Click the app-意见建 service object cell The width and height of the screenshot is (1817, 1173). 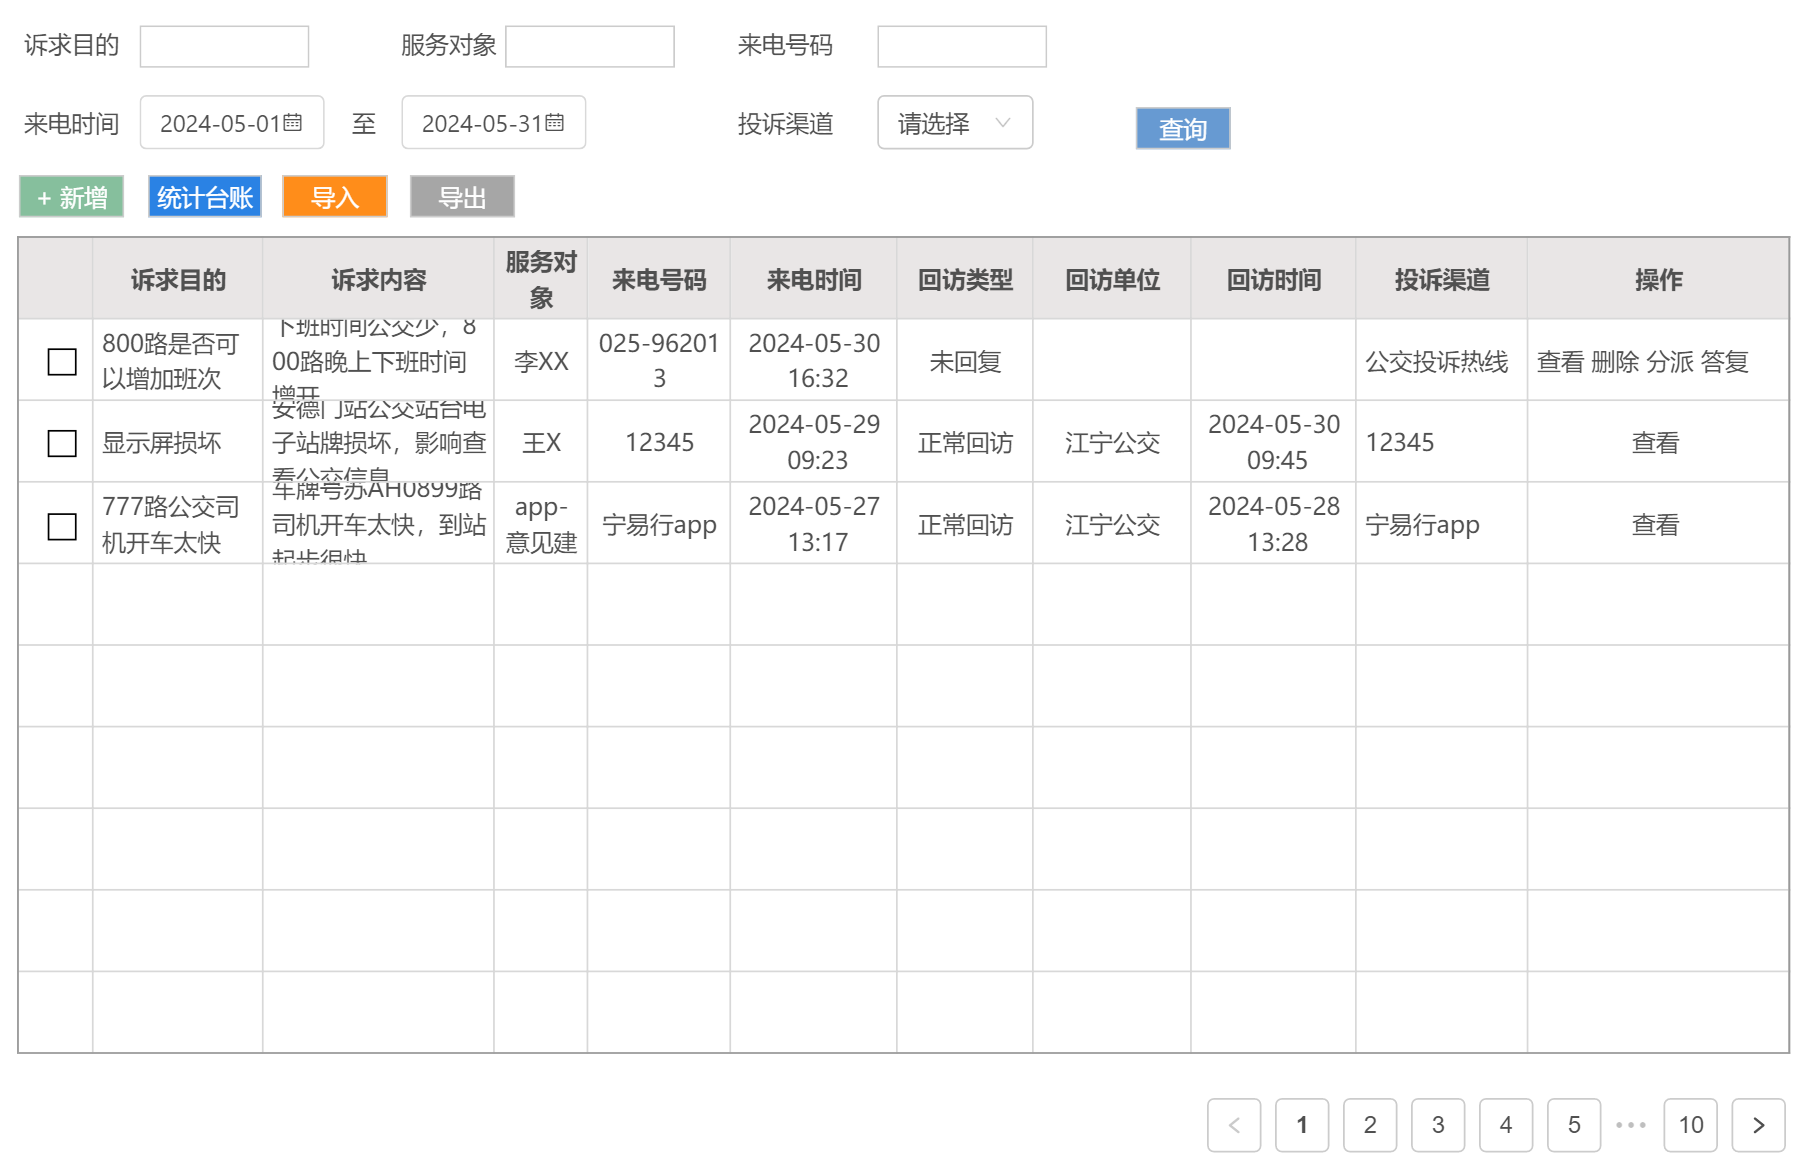541,524
